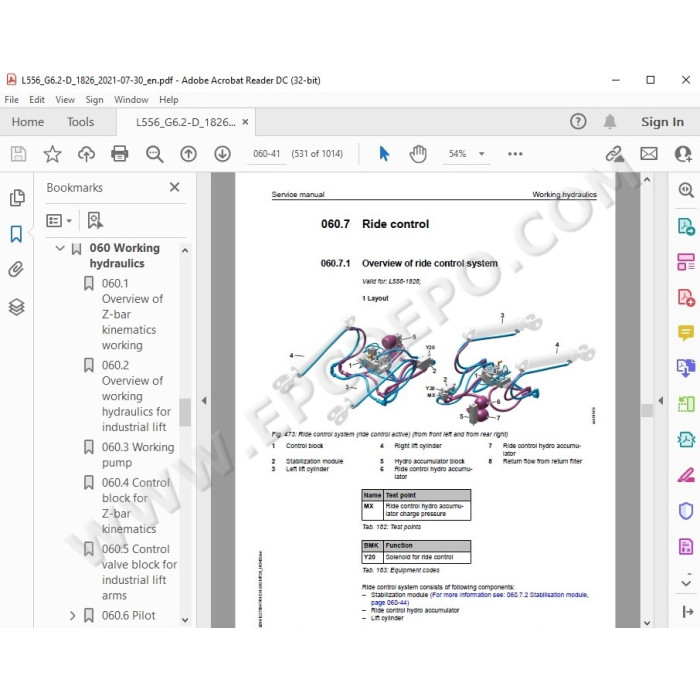Add file to starred favorites
Screen dimensions: 700x700
(x=52, y=154)
